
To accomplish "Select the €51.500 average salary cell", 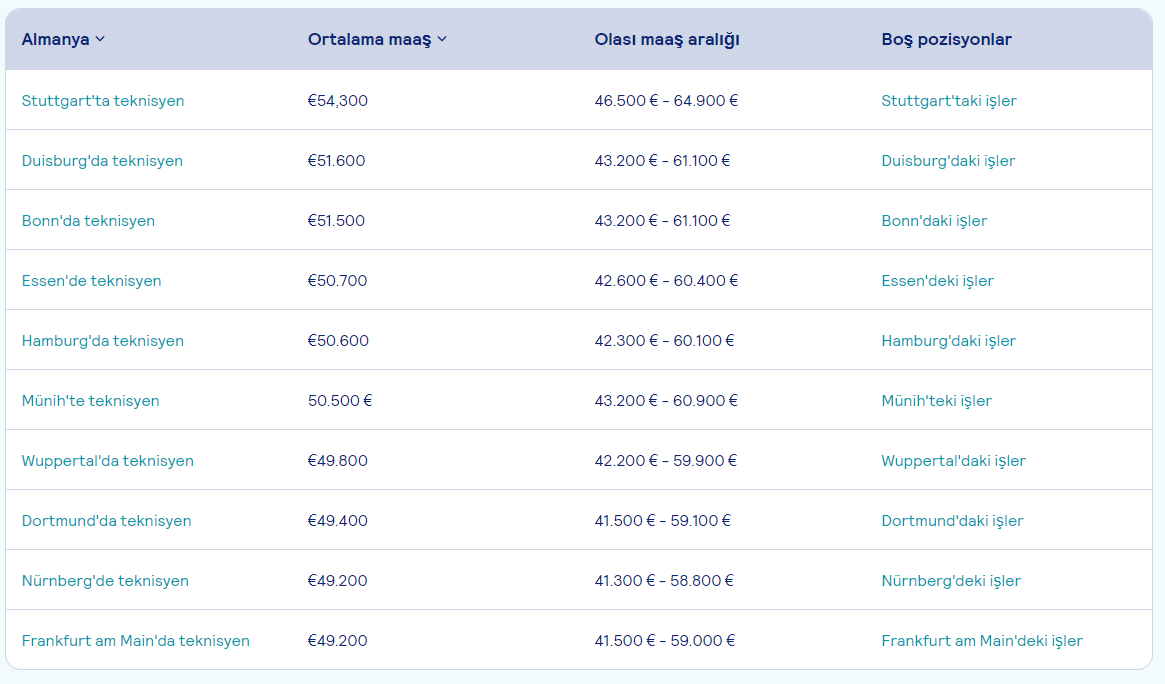I will click(337, 221).
